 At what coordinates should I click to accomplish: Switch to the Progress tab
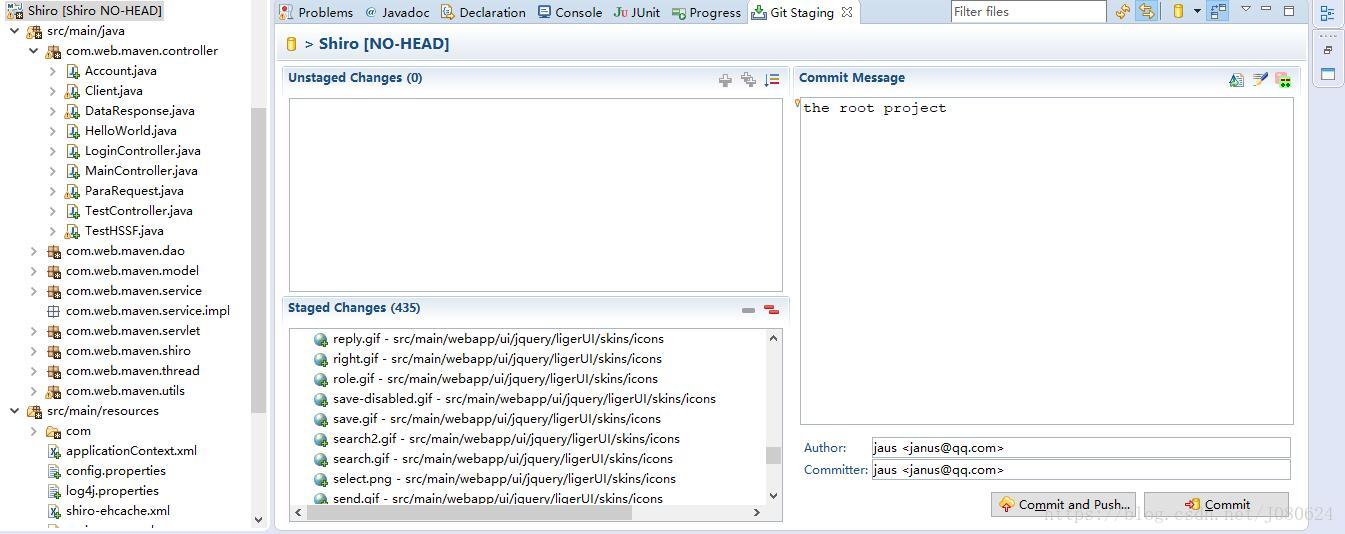click(707, 12)
